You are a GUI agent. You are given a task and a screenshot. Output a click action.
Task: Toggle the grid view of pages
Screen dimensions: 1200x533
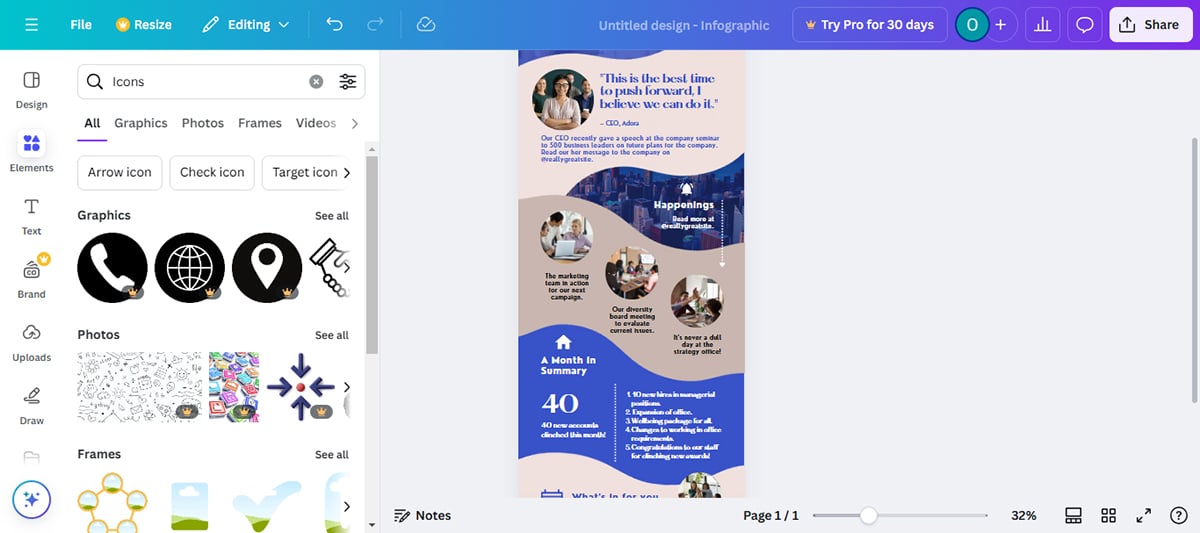coord(1108,516)
